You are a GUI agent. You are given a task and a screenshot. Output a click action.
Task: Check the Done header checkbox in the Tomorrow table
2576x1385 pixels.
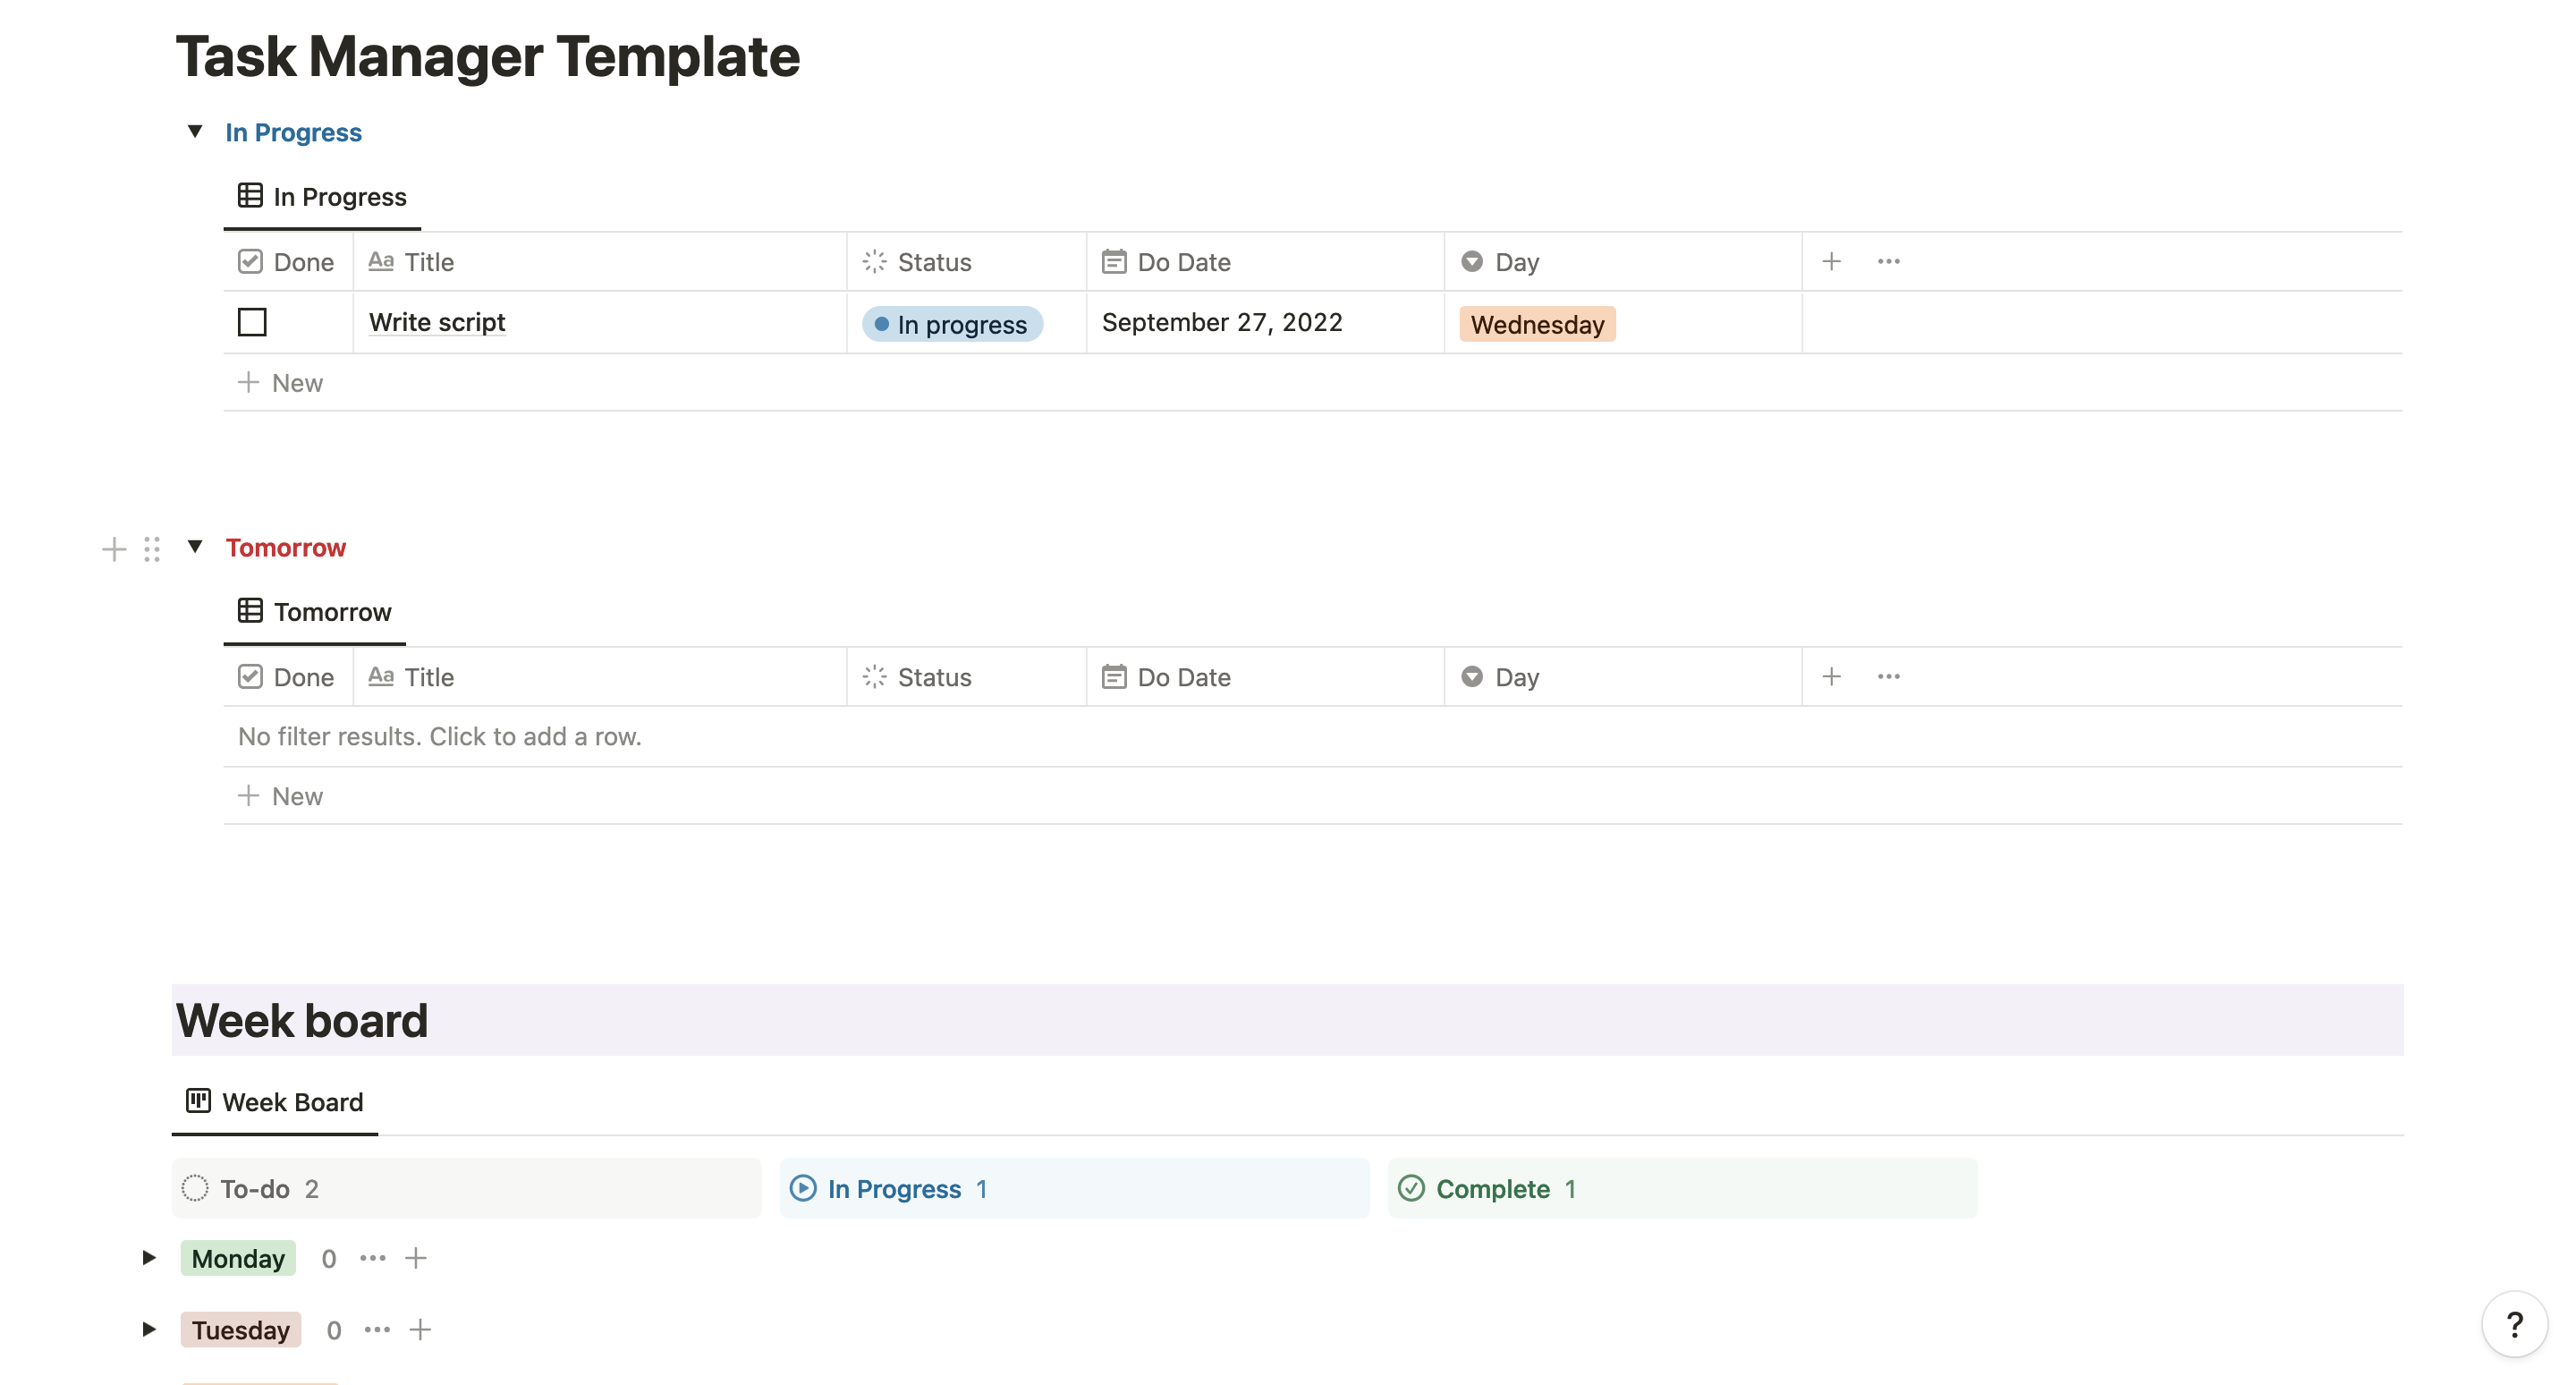(x=252, y=676)
